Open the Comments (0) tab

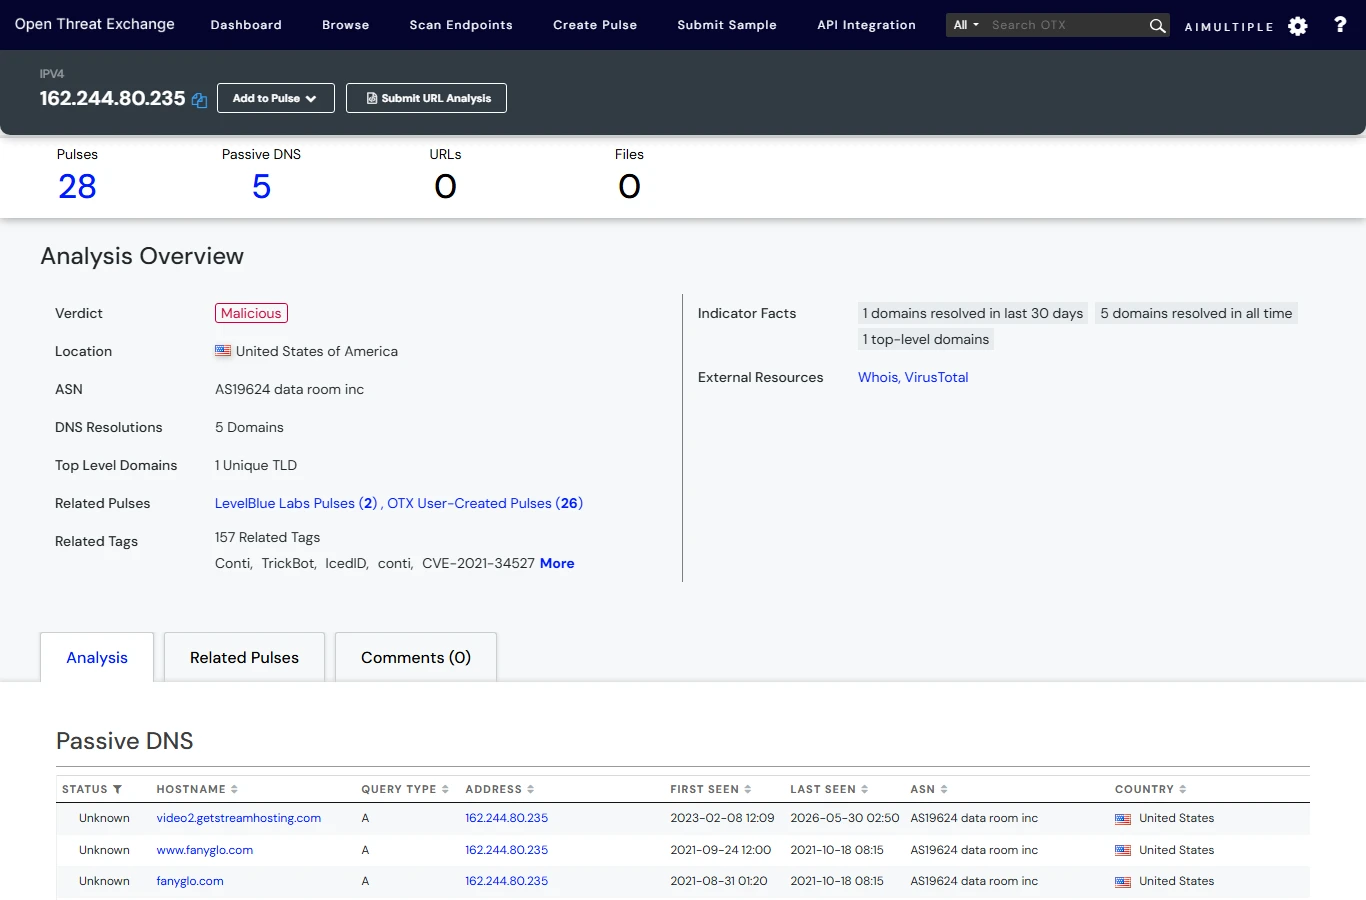pos(416,657)
